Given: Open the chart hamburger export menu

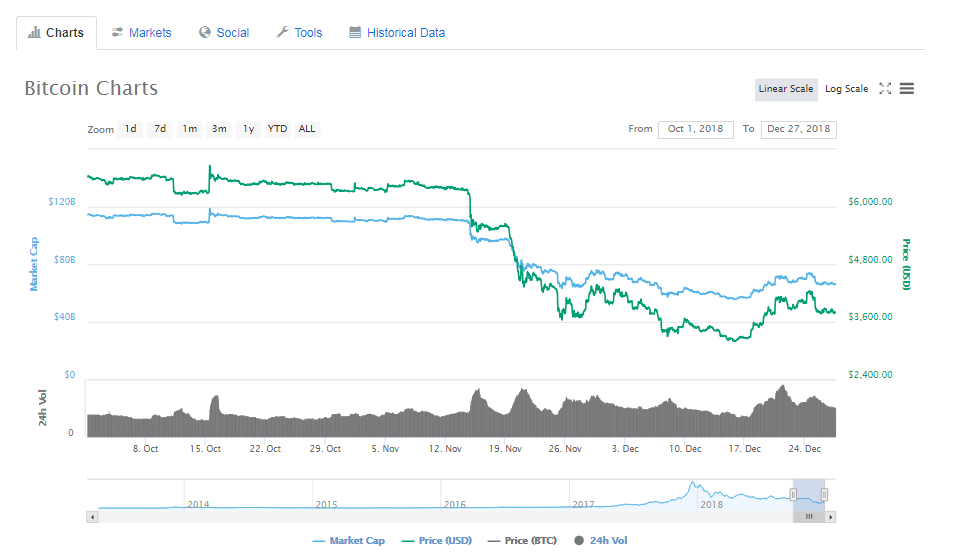Looking at the screenshot, I should 907,89.
